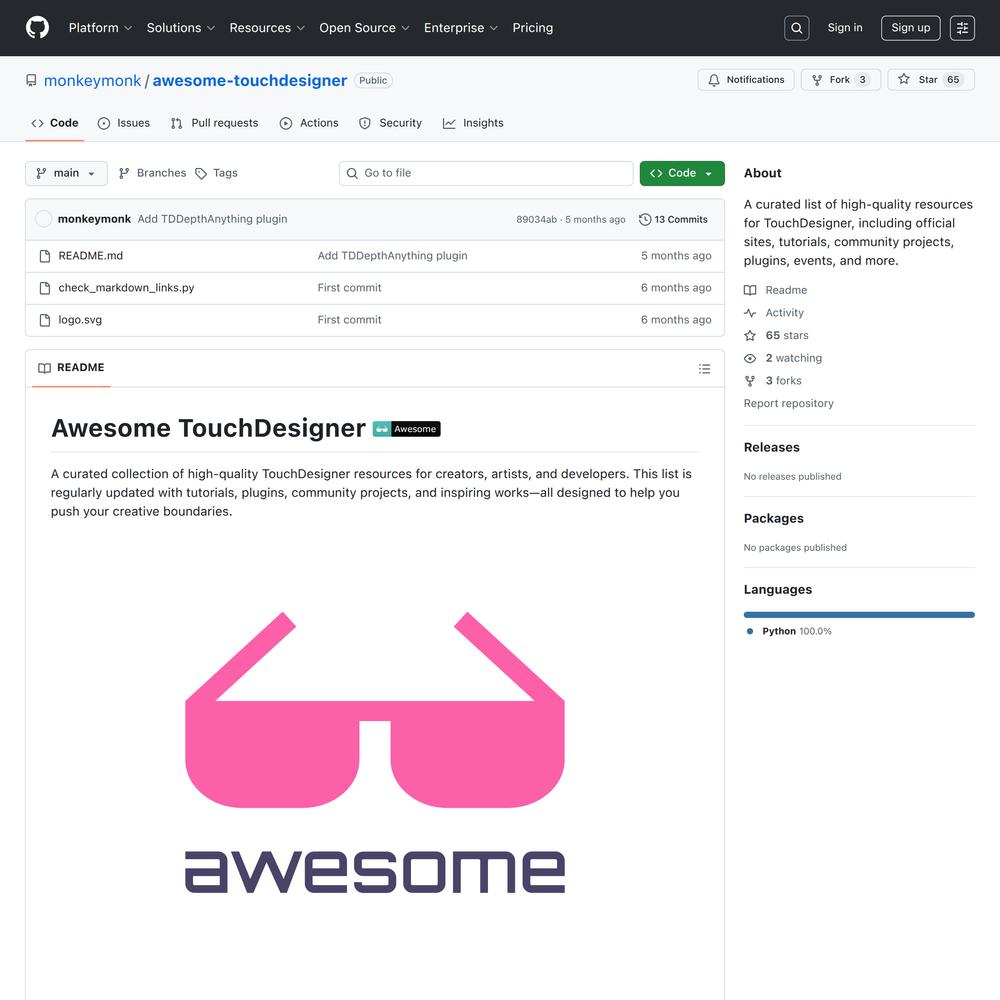Open the appearance settings icon in header

point(962,28)
